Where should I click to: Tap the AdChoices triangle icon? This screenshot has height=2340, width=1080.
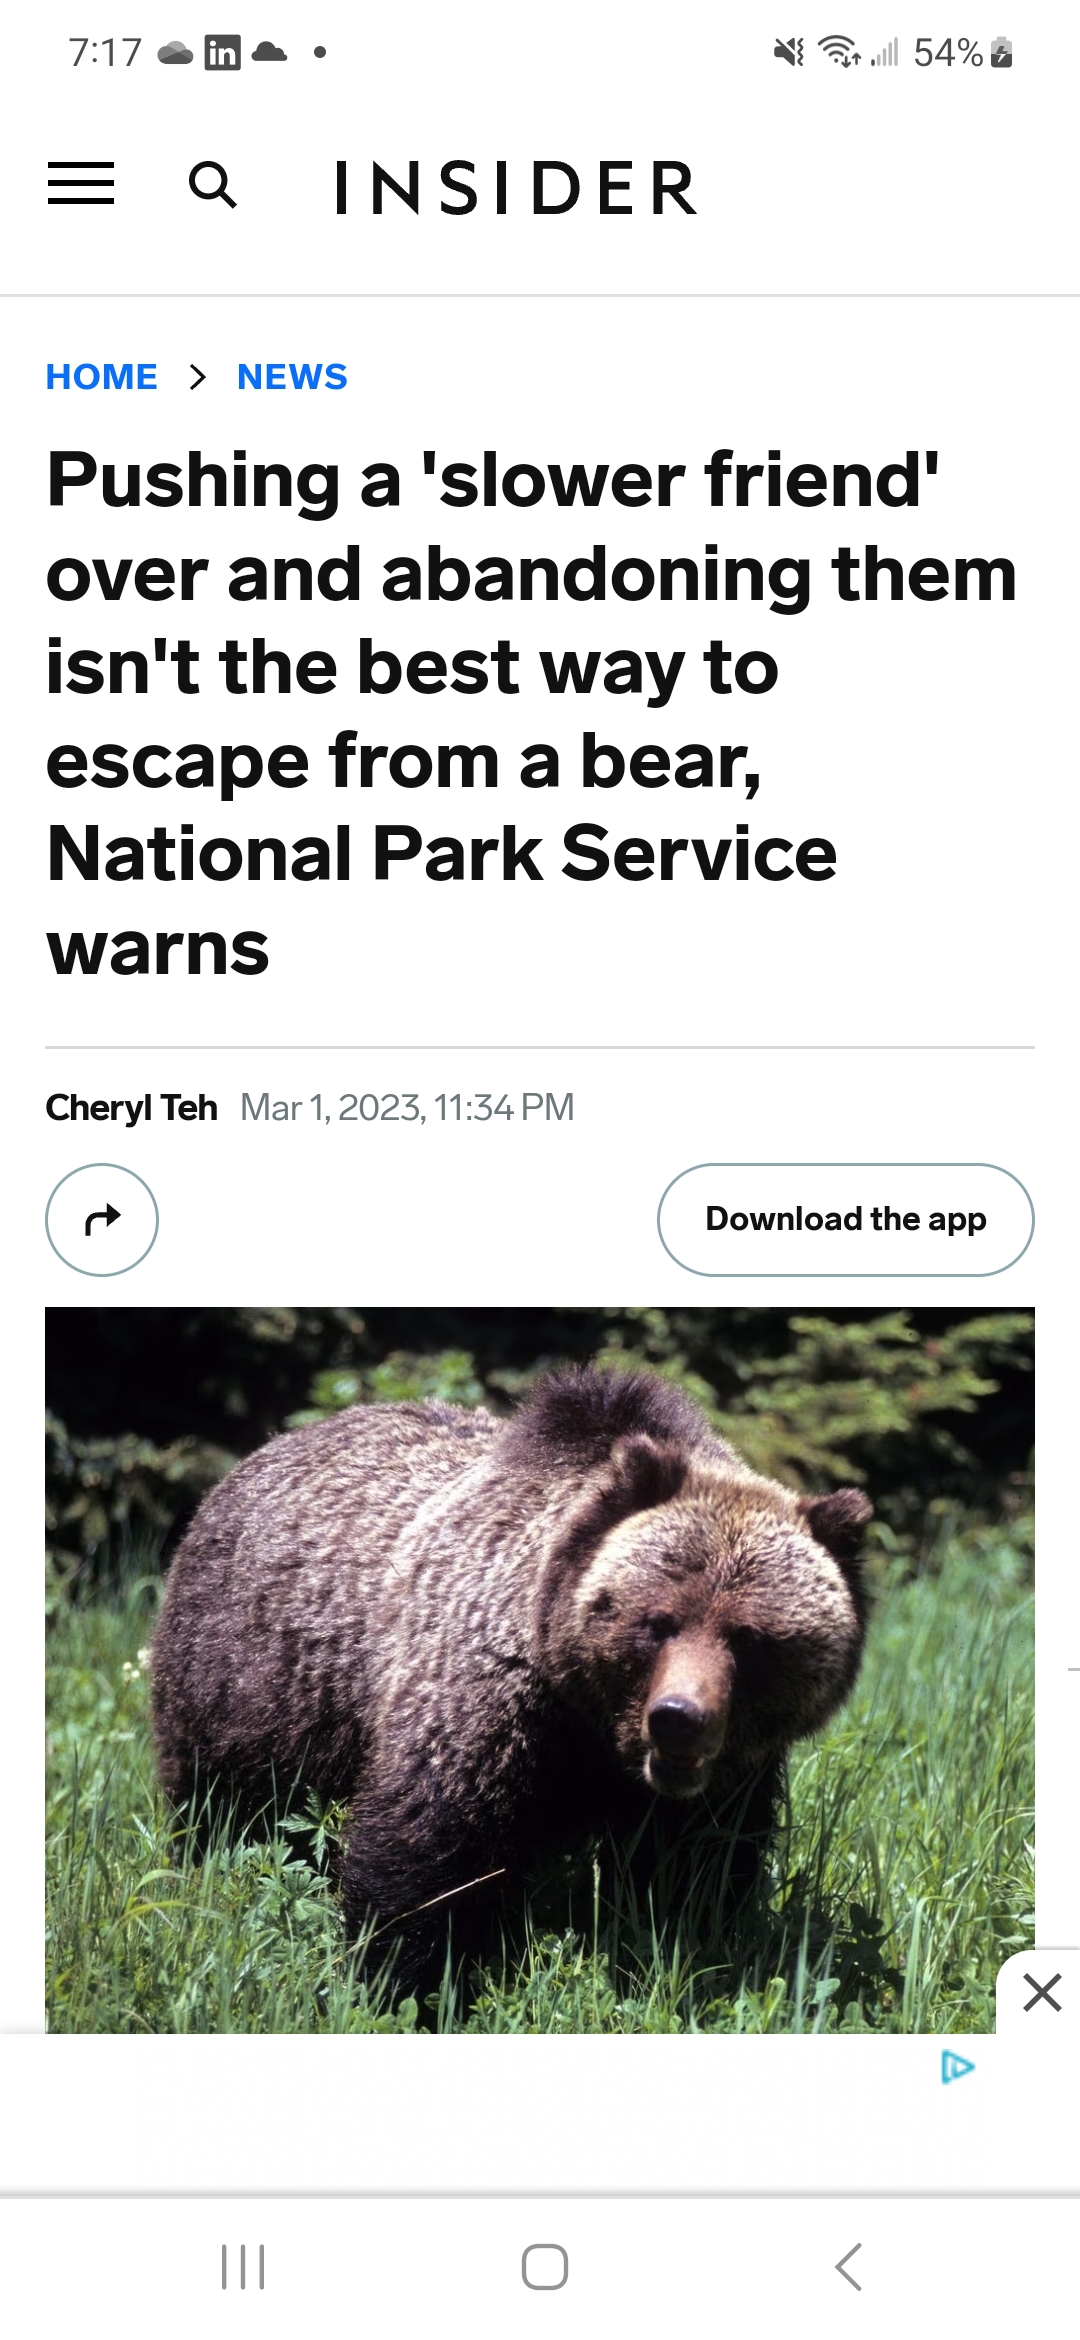coord(957,2066)
